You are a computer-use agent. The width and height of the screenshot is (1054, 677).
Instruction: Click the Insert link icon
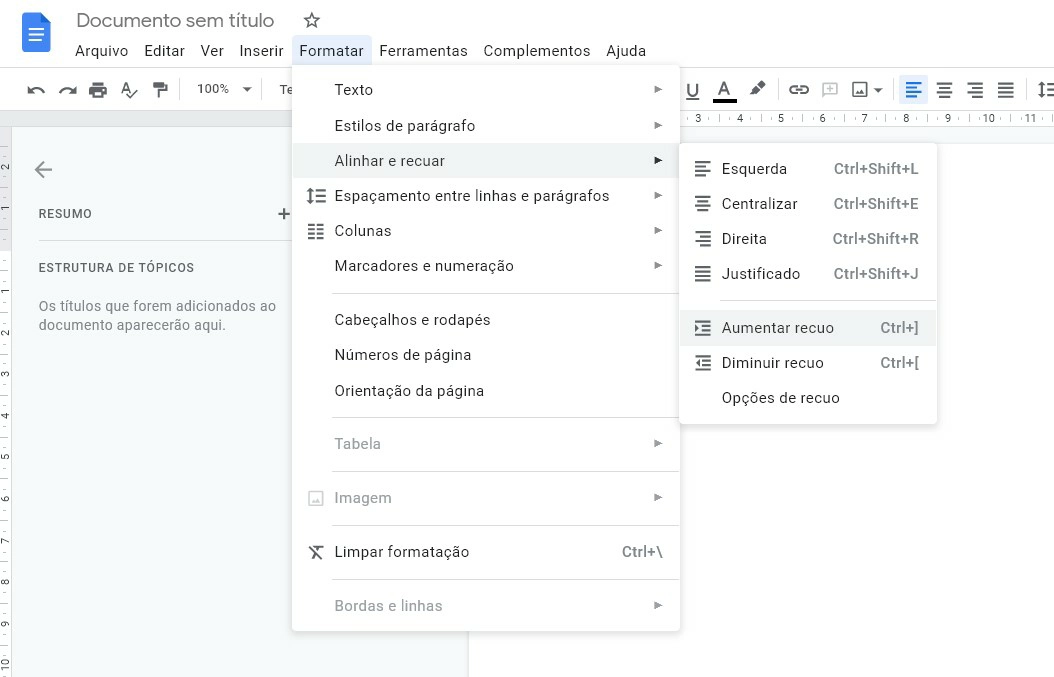[799, 89]
